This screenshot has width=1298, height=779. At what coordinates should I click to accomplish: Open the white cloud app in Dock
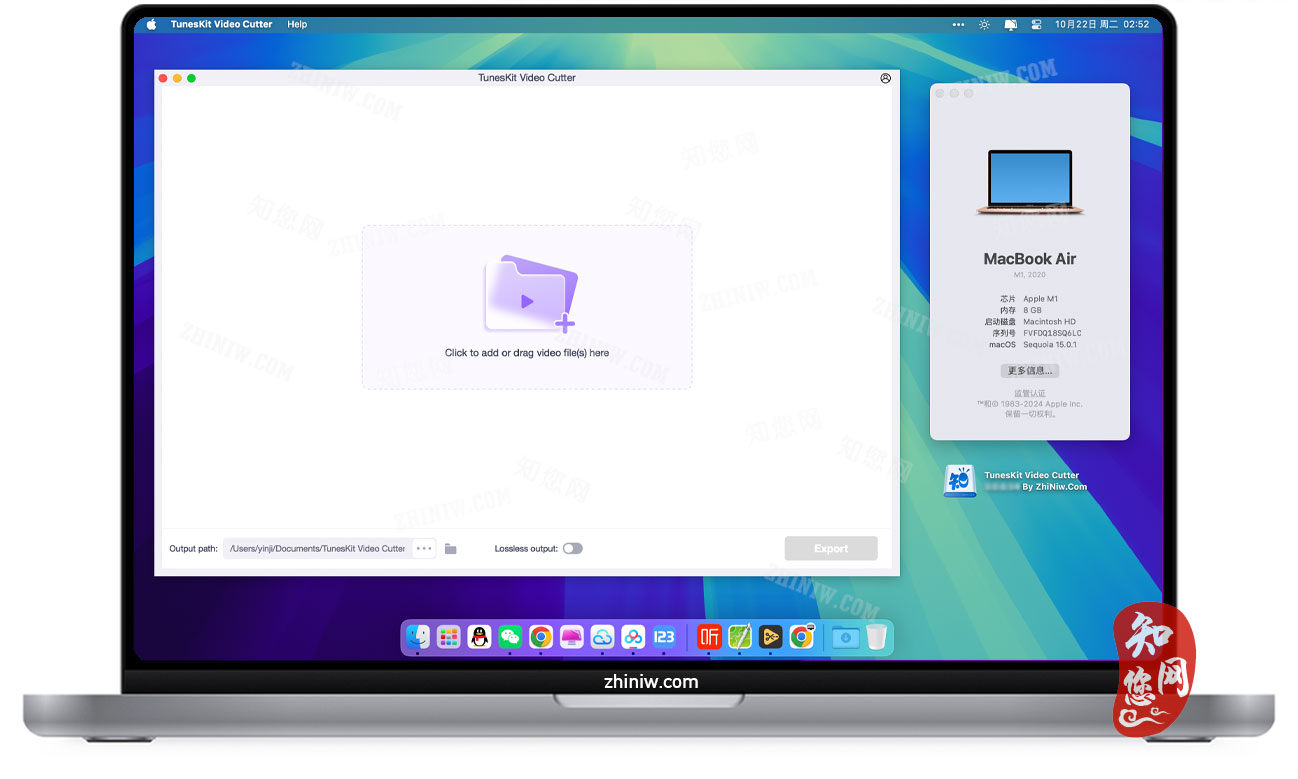tap(602, 637)
